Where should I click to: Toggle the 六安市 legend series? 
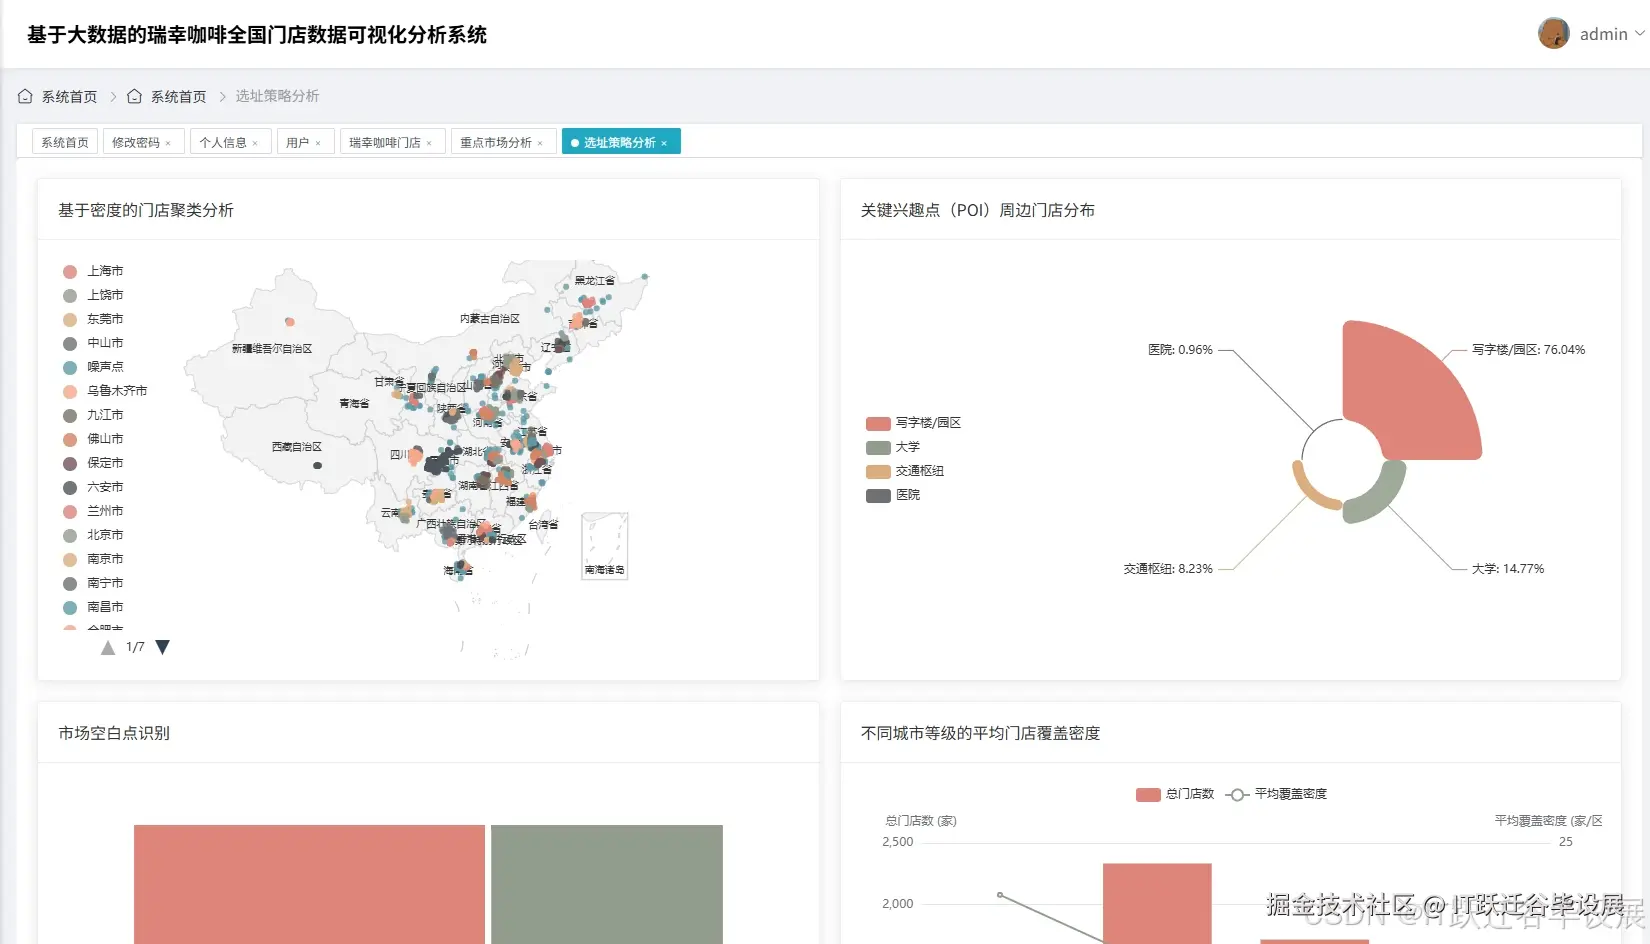tap(93, 487)
